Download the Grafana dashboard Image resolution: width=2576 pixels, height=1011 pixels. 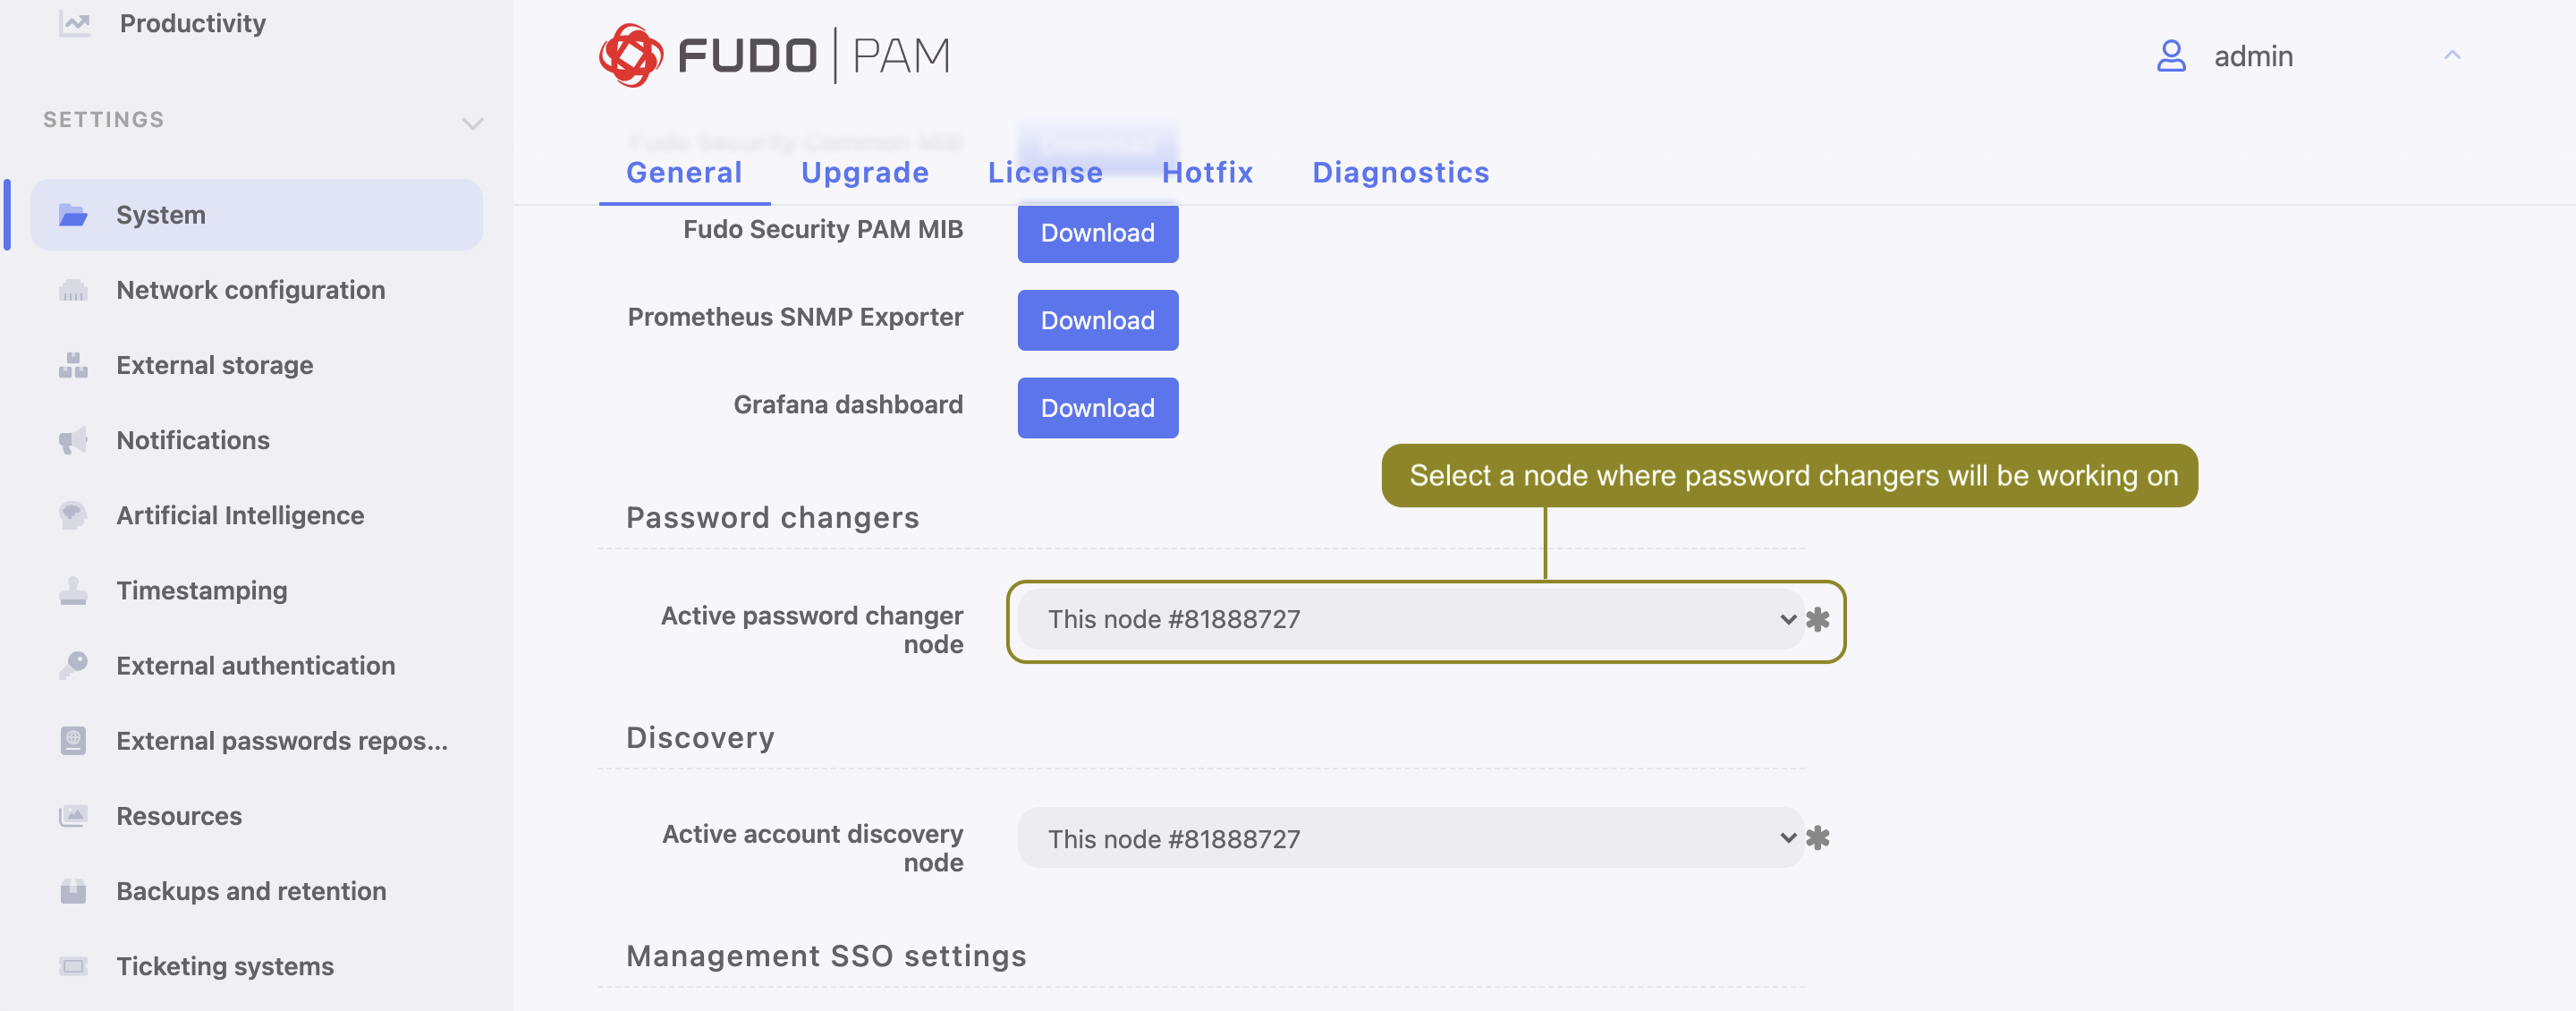pos(1097,407)
